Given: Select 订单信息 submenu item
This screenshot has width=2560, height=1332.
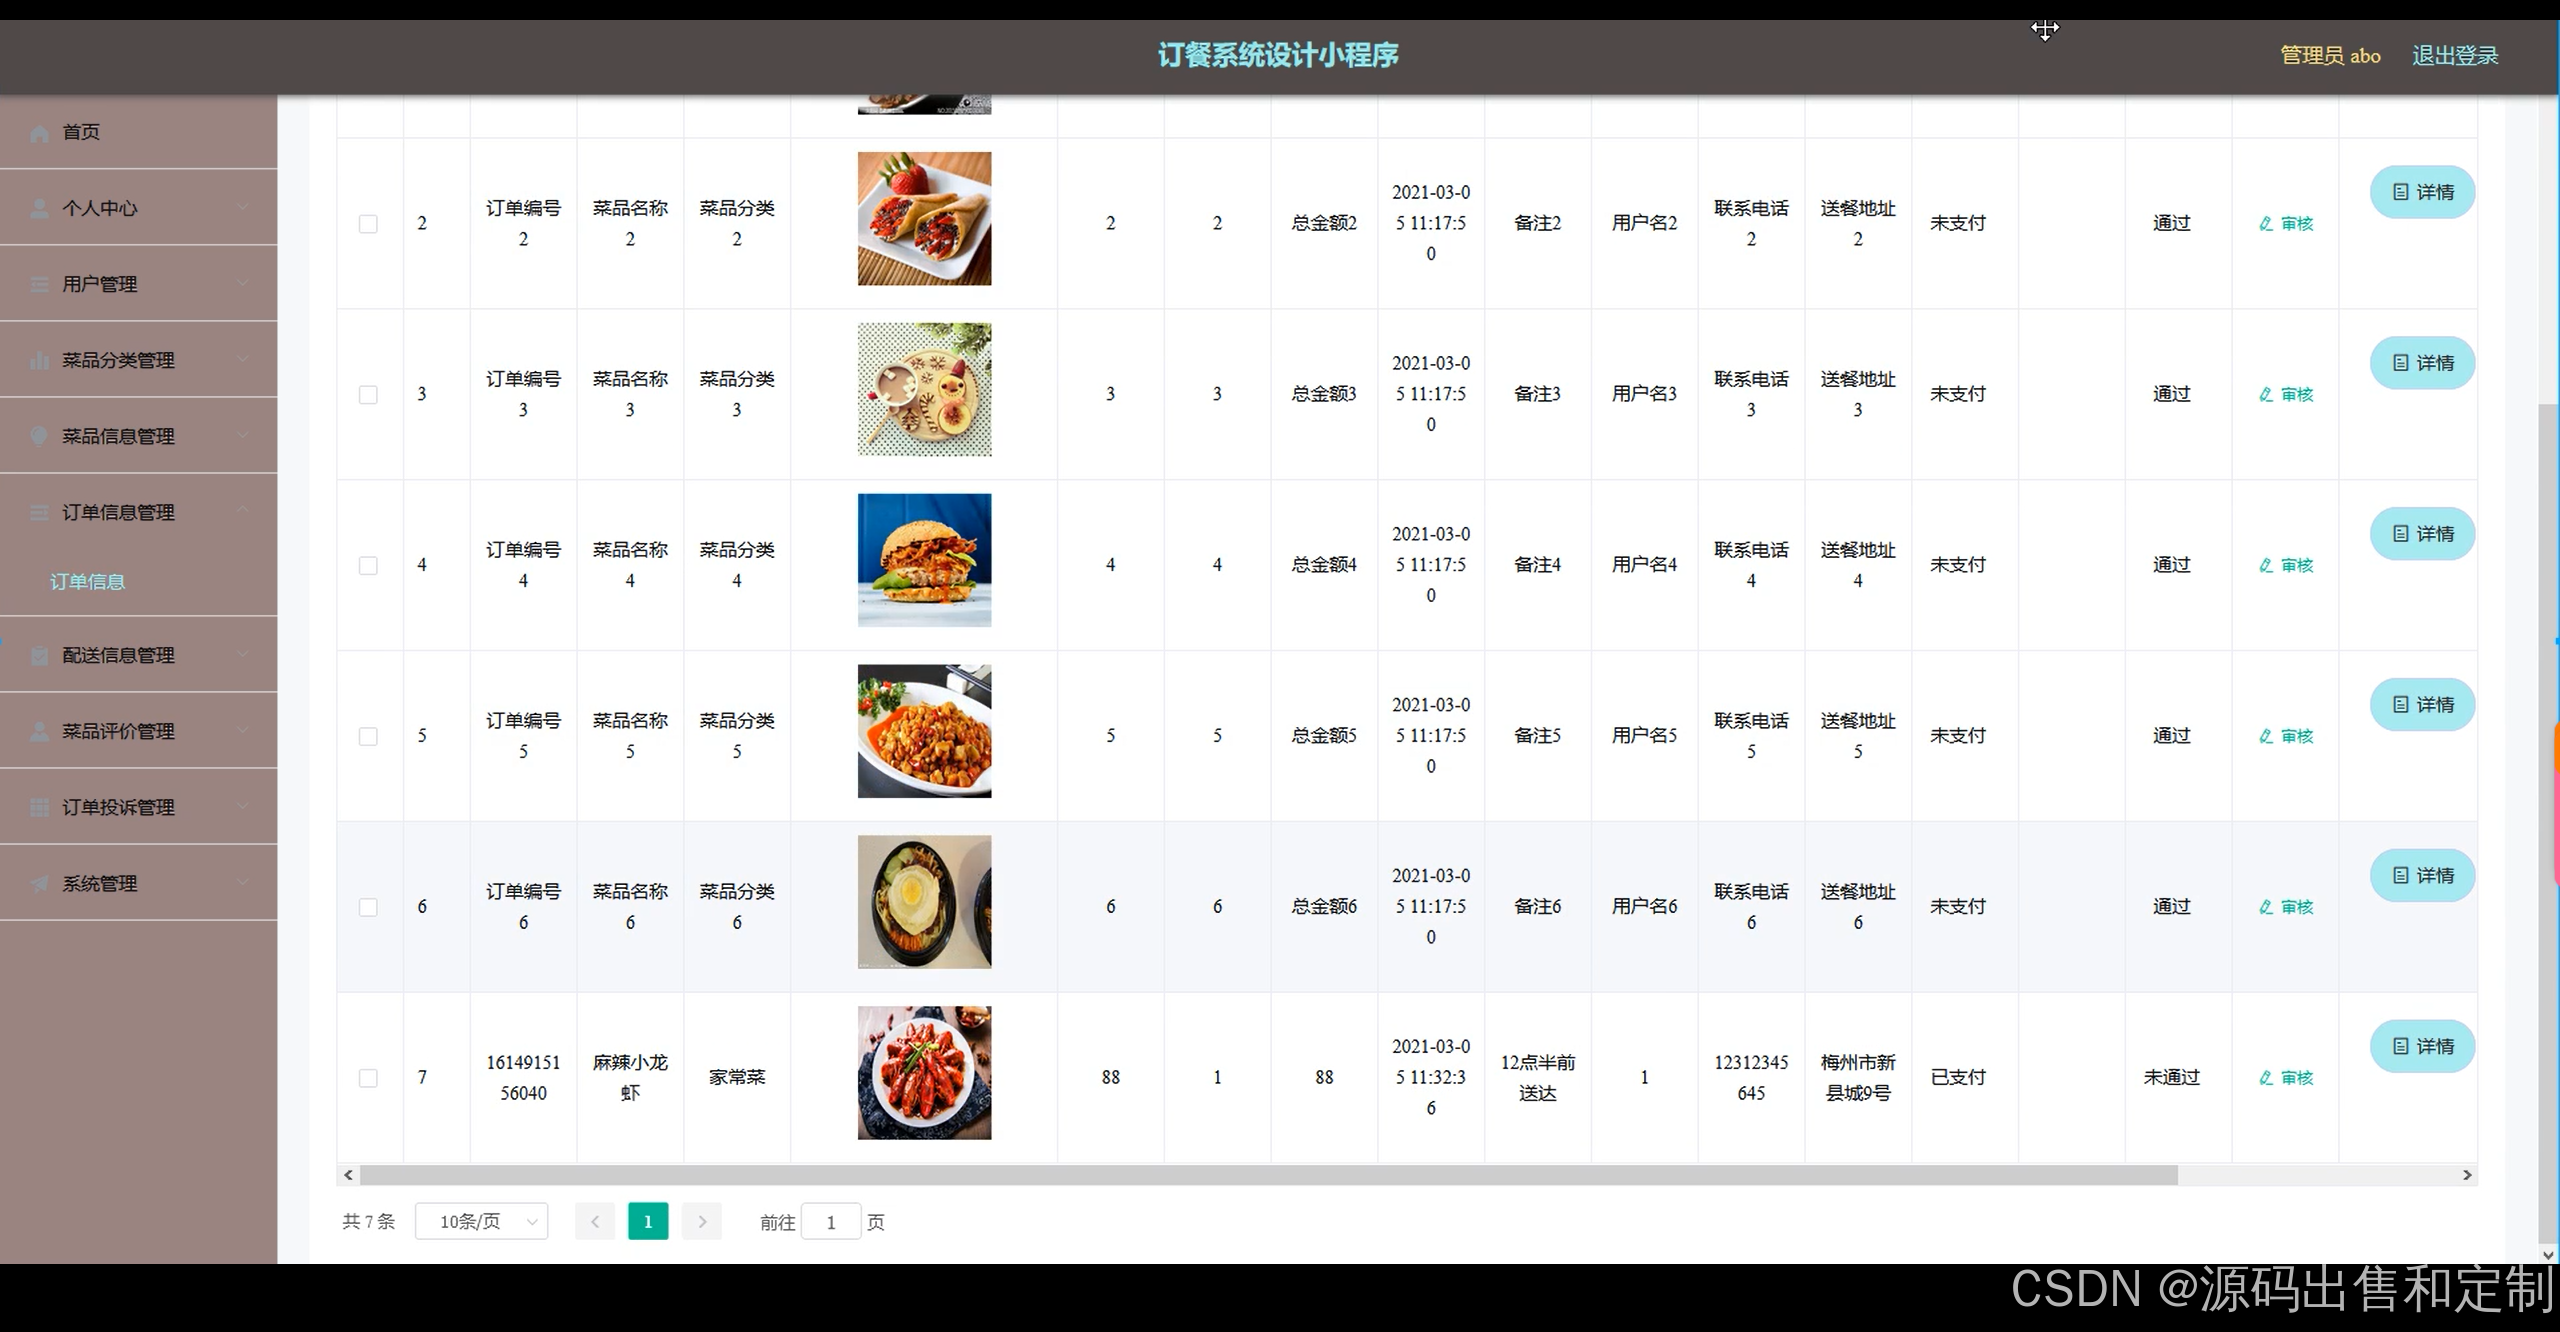Looking at the screenshot, I should [88, 582].
